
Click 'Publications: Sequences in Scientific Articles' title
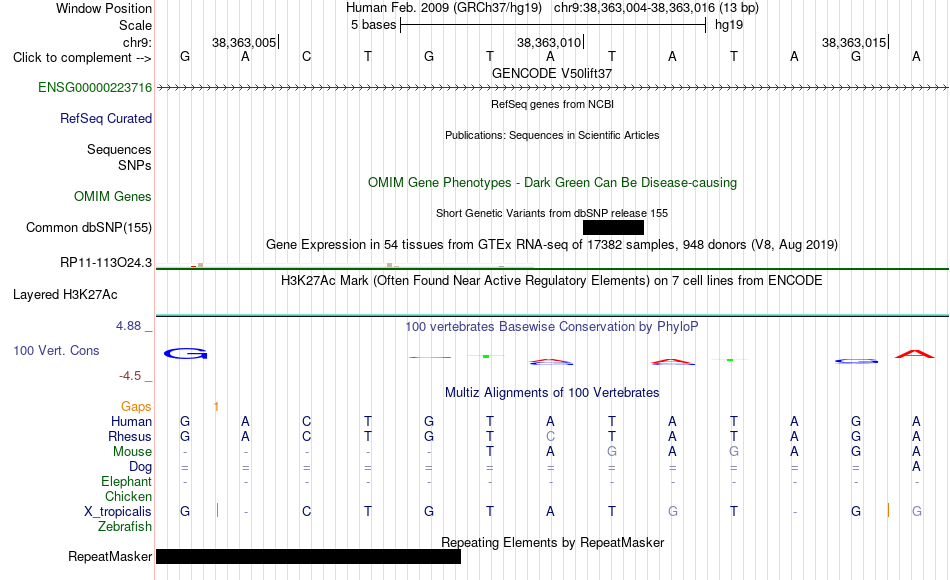coord(552,135)
